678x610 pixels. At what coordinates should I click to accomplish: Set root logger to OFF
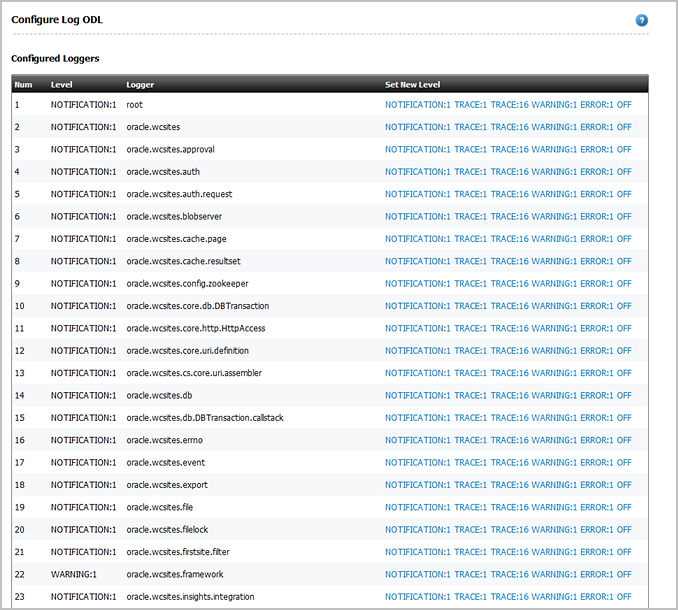point(624,105)
